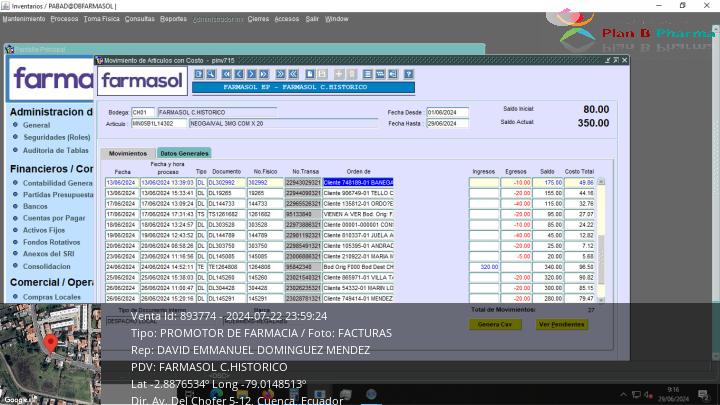Open Bancos sidebar link

pyautogui.click(x=35, y=207)
